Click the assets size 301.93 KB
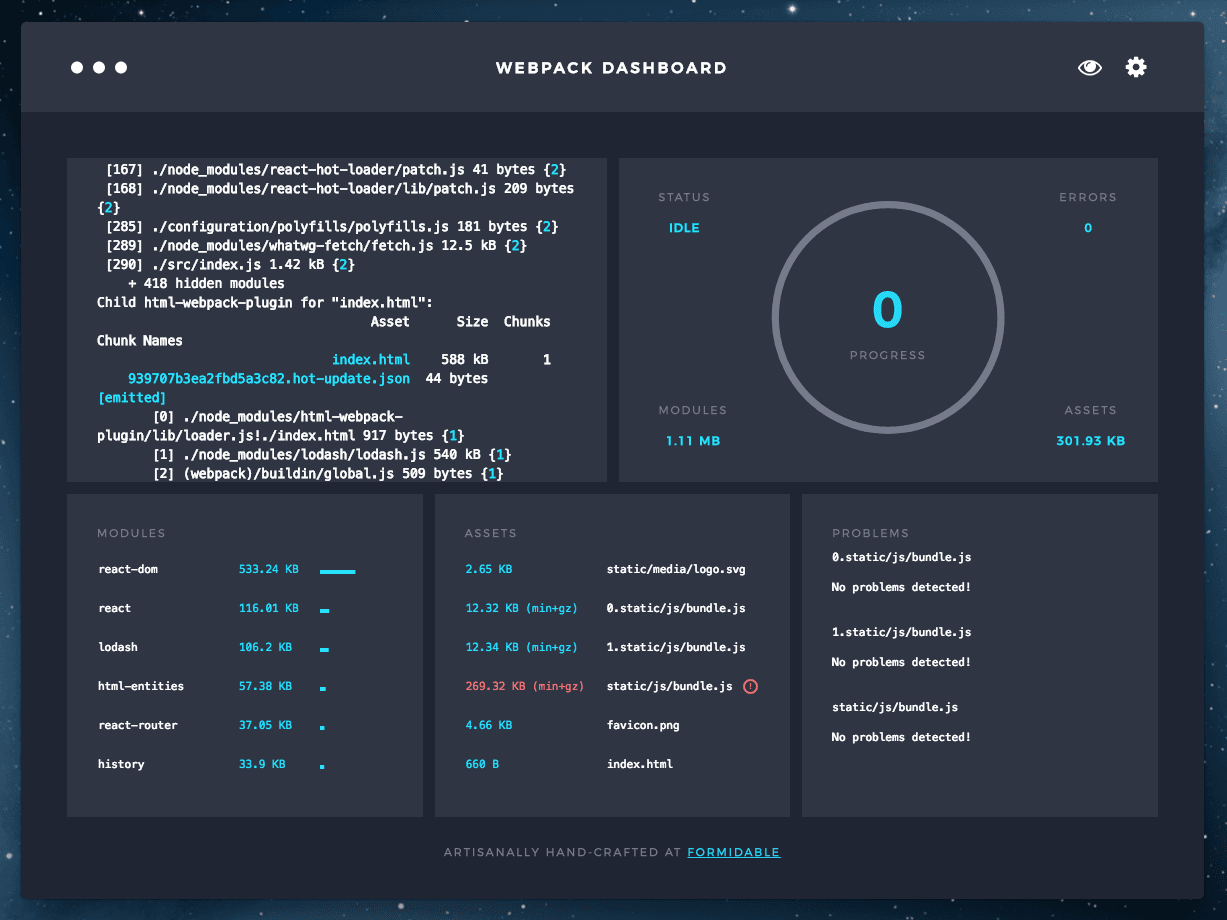The image size is (1227, 920). point(1090,441)
